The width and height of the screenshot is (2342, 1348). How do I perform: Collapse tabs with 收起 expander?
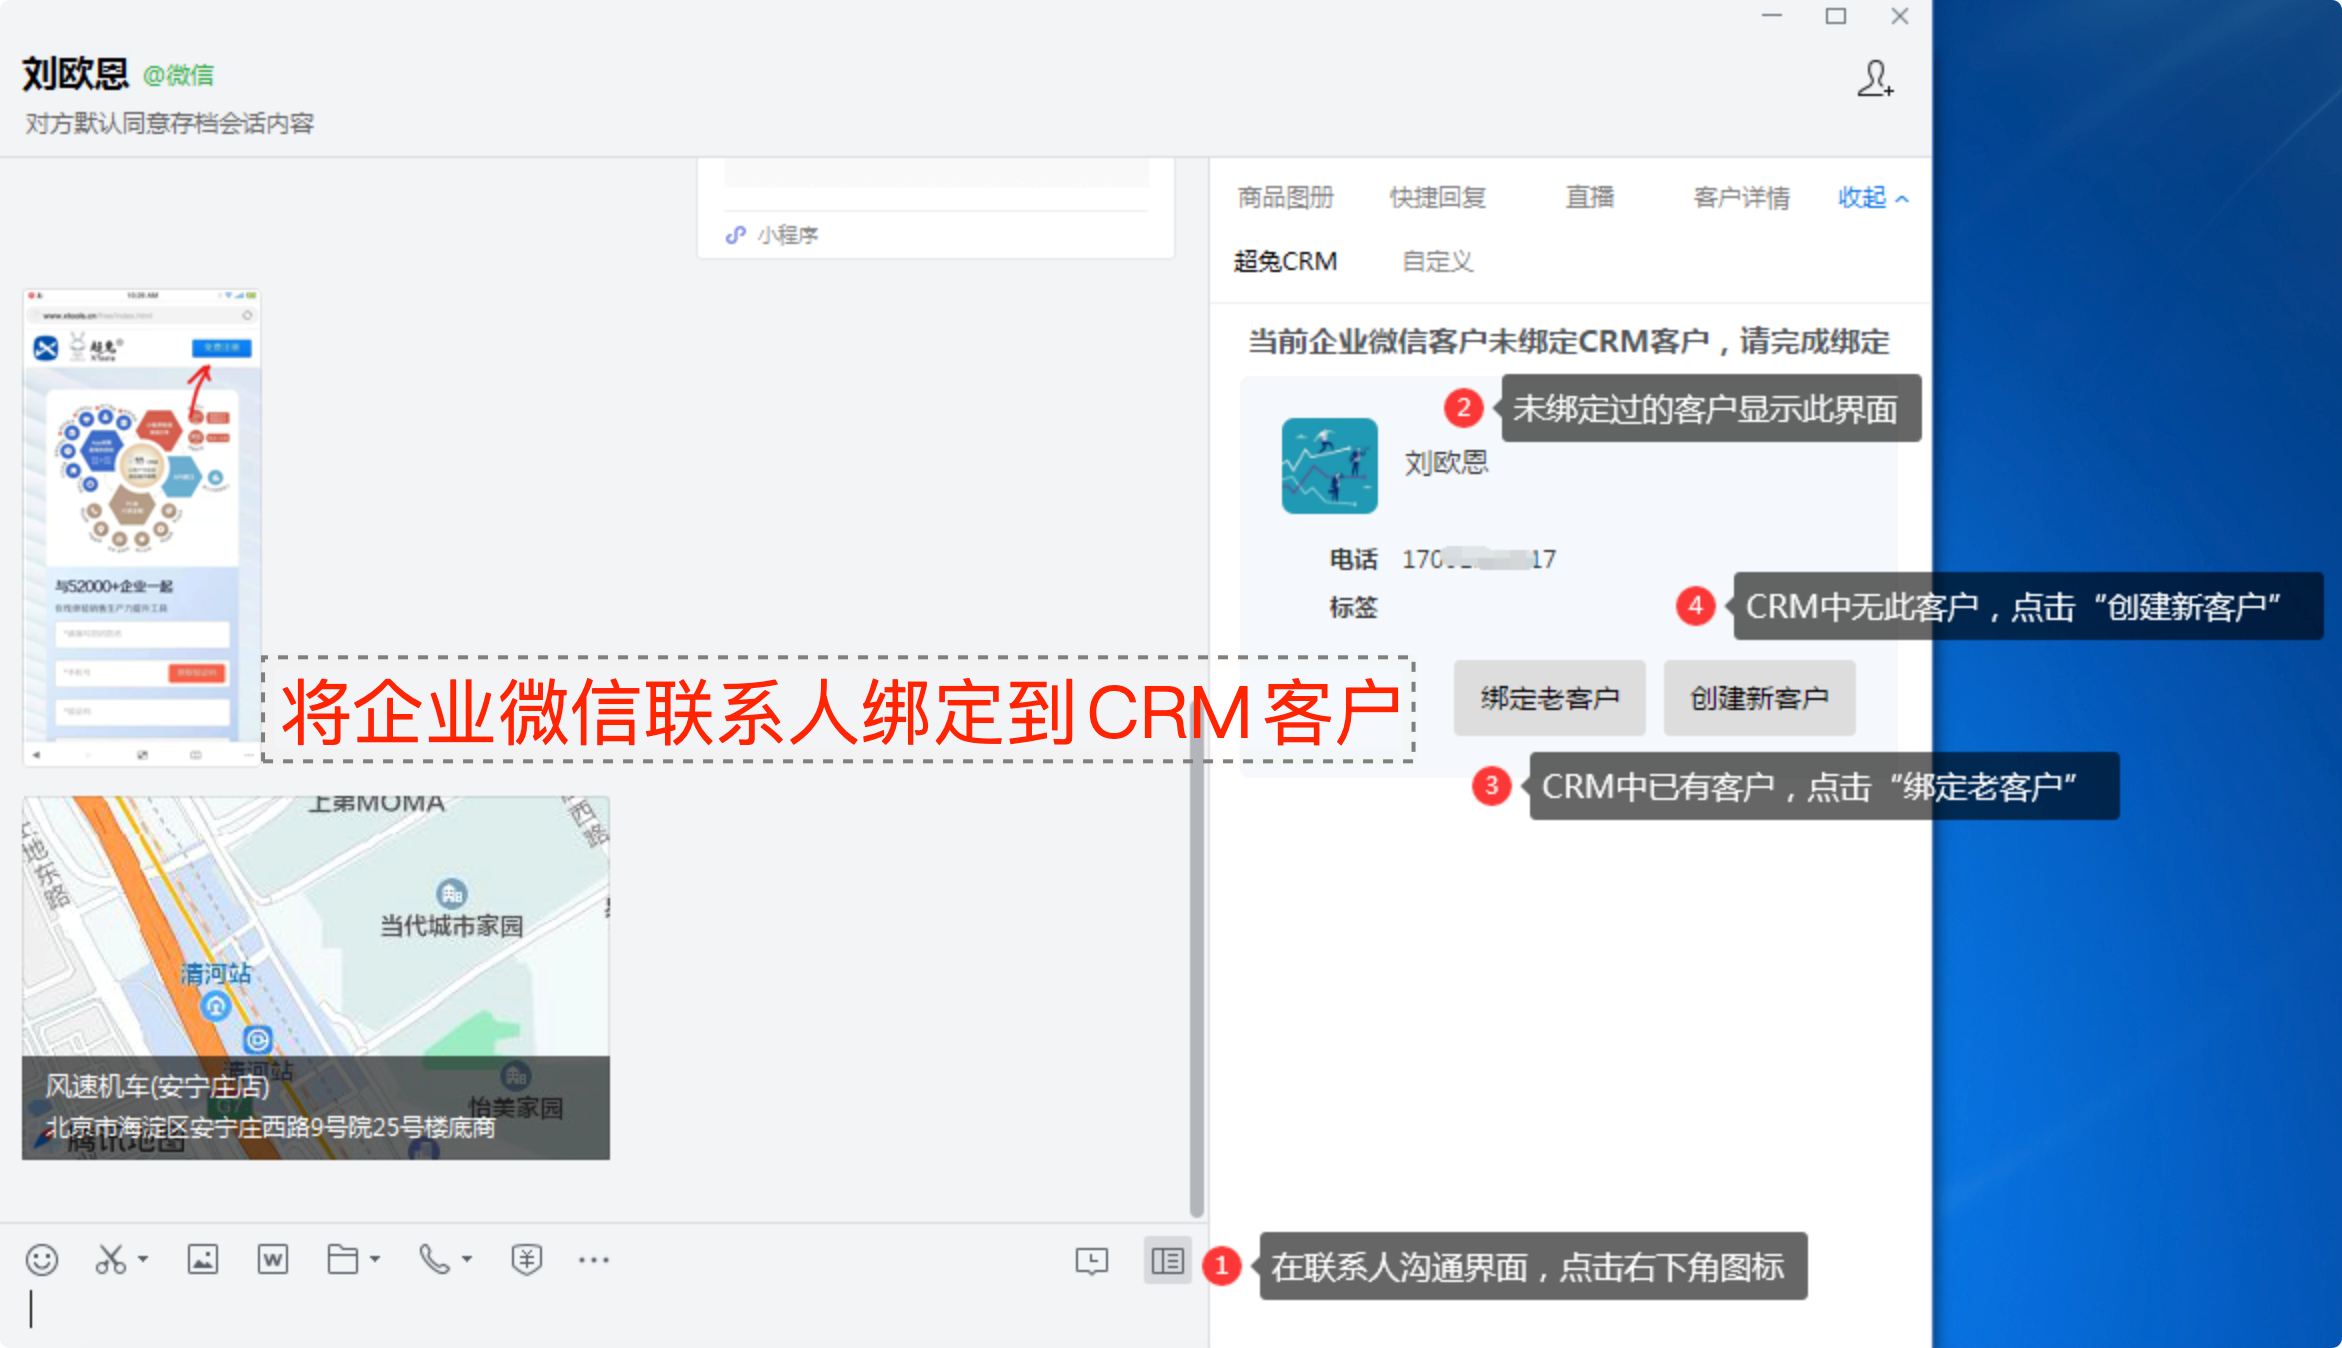(1873, 197)
